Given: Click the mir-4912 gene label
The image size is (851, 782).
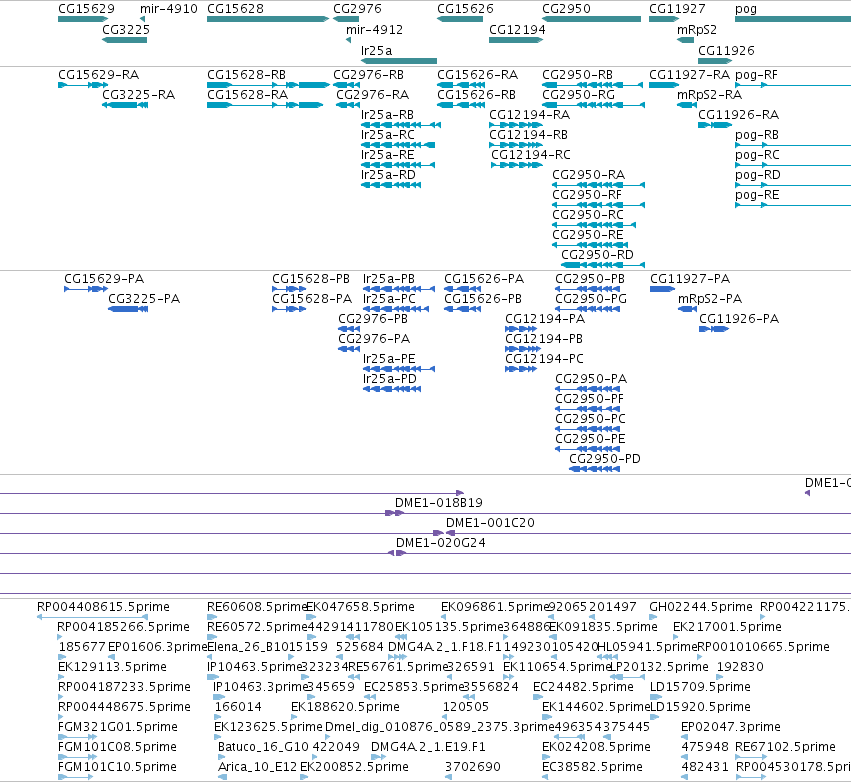Looking at the screenshot, I should coord(374,29).
